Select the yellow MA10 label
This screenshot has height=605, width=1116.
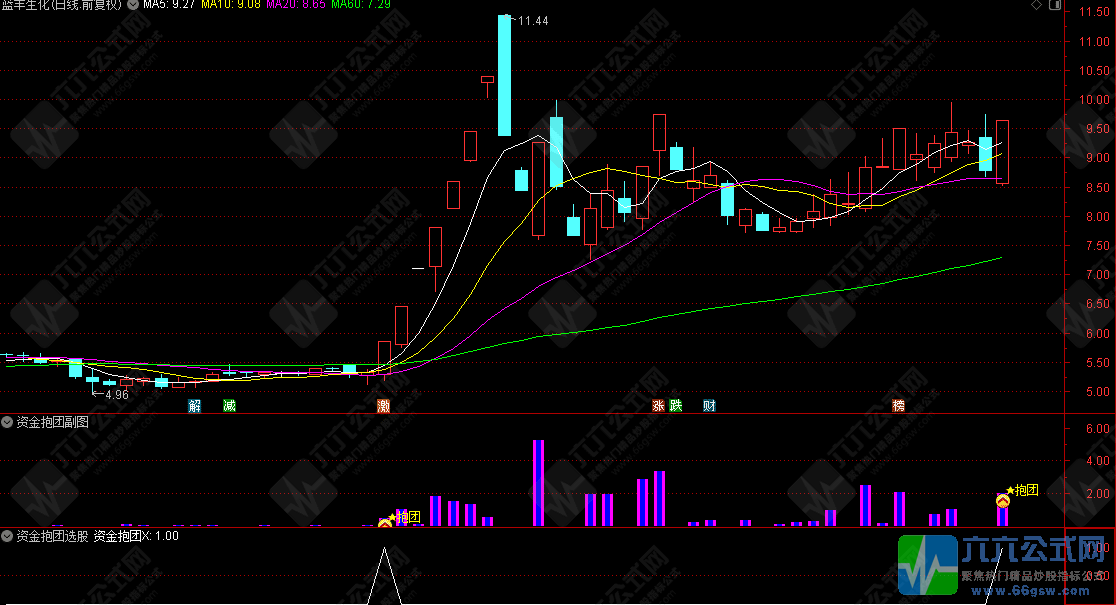pos(232,5)
